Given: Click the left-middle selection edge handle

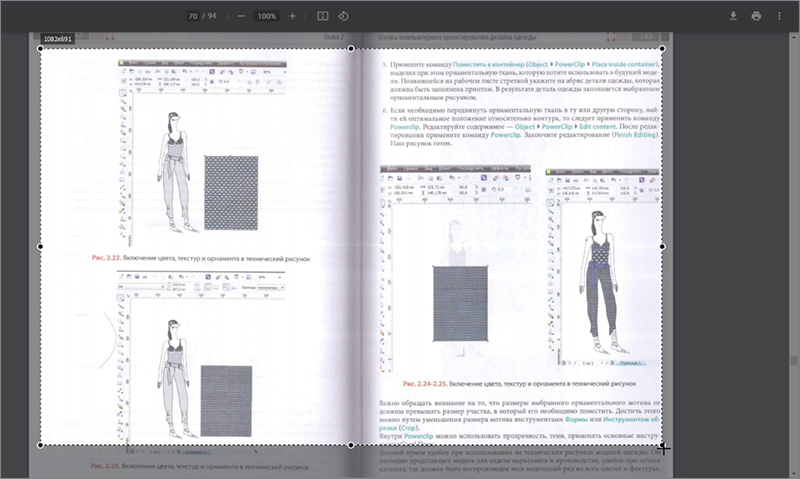Looking at the screenshot, I should pos(40,246).
